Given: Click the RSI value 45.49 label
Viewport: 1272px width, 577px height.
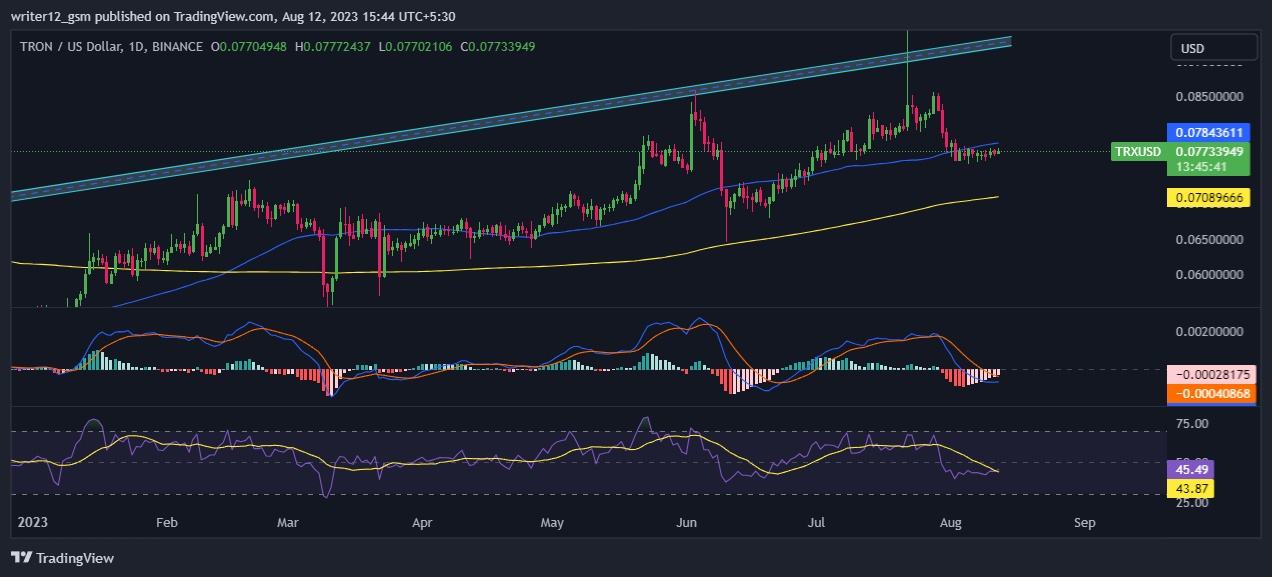Looking at the screenshot, I should click(1189, 468).
